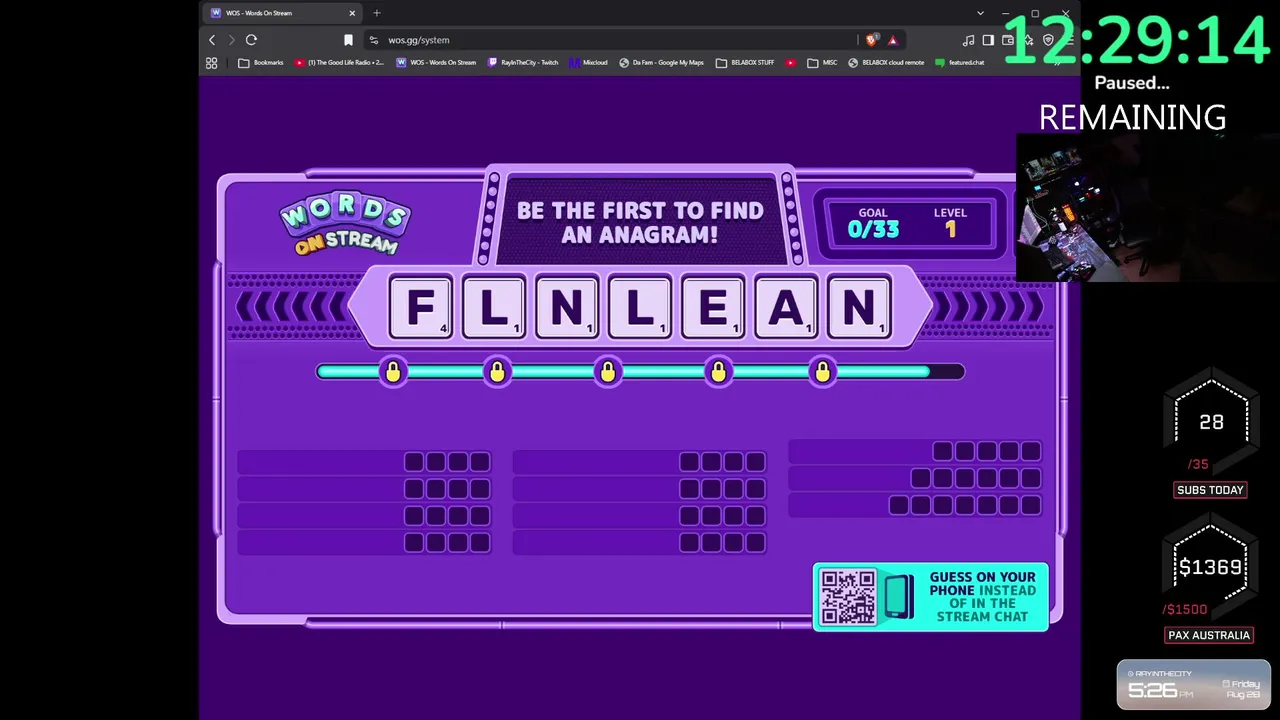
Task: Click the "12:29:14" countdown timer overlay
Action: tap(1136, 42)
